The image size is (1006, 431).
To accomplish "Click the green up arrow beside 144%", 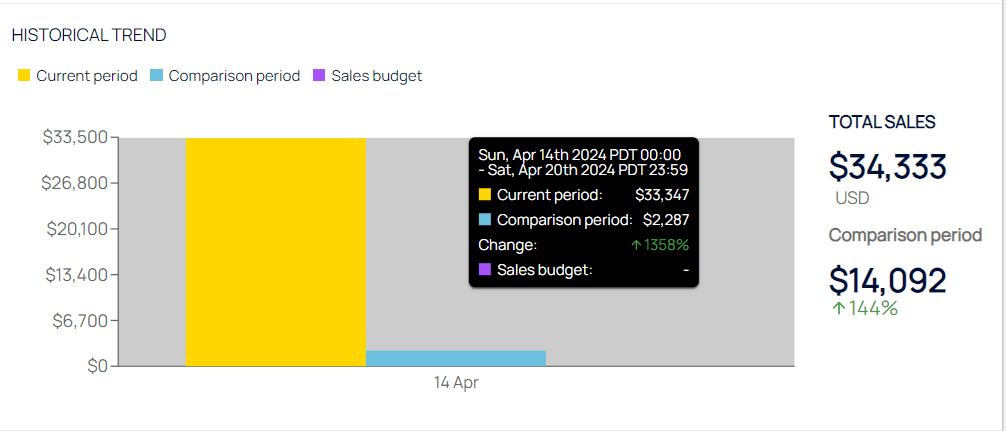I will [x=838, y=308].
